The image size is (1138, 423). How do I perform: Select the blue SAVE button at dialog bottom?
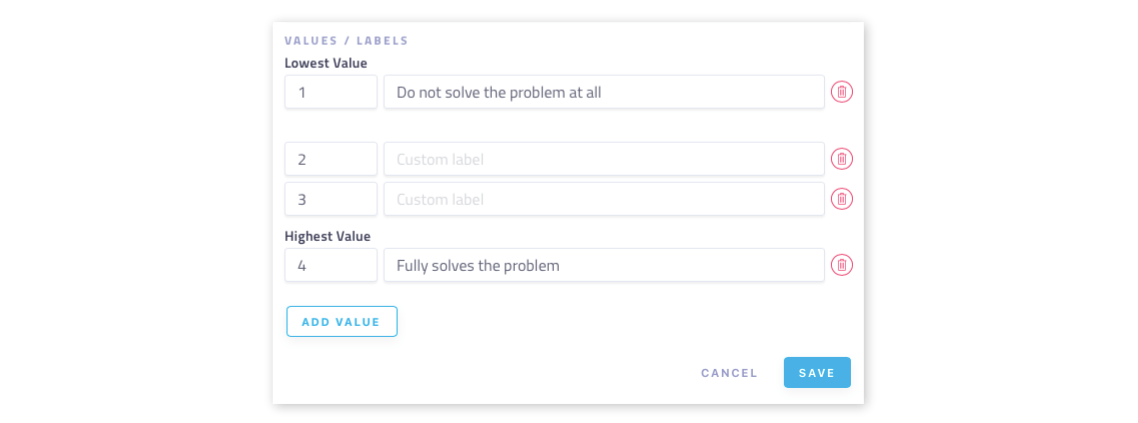817,373
